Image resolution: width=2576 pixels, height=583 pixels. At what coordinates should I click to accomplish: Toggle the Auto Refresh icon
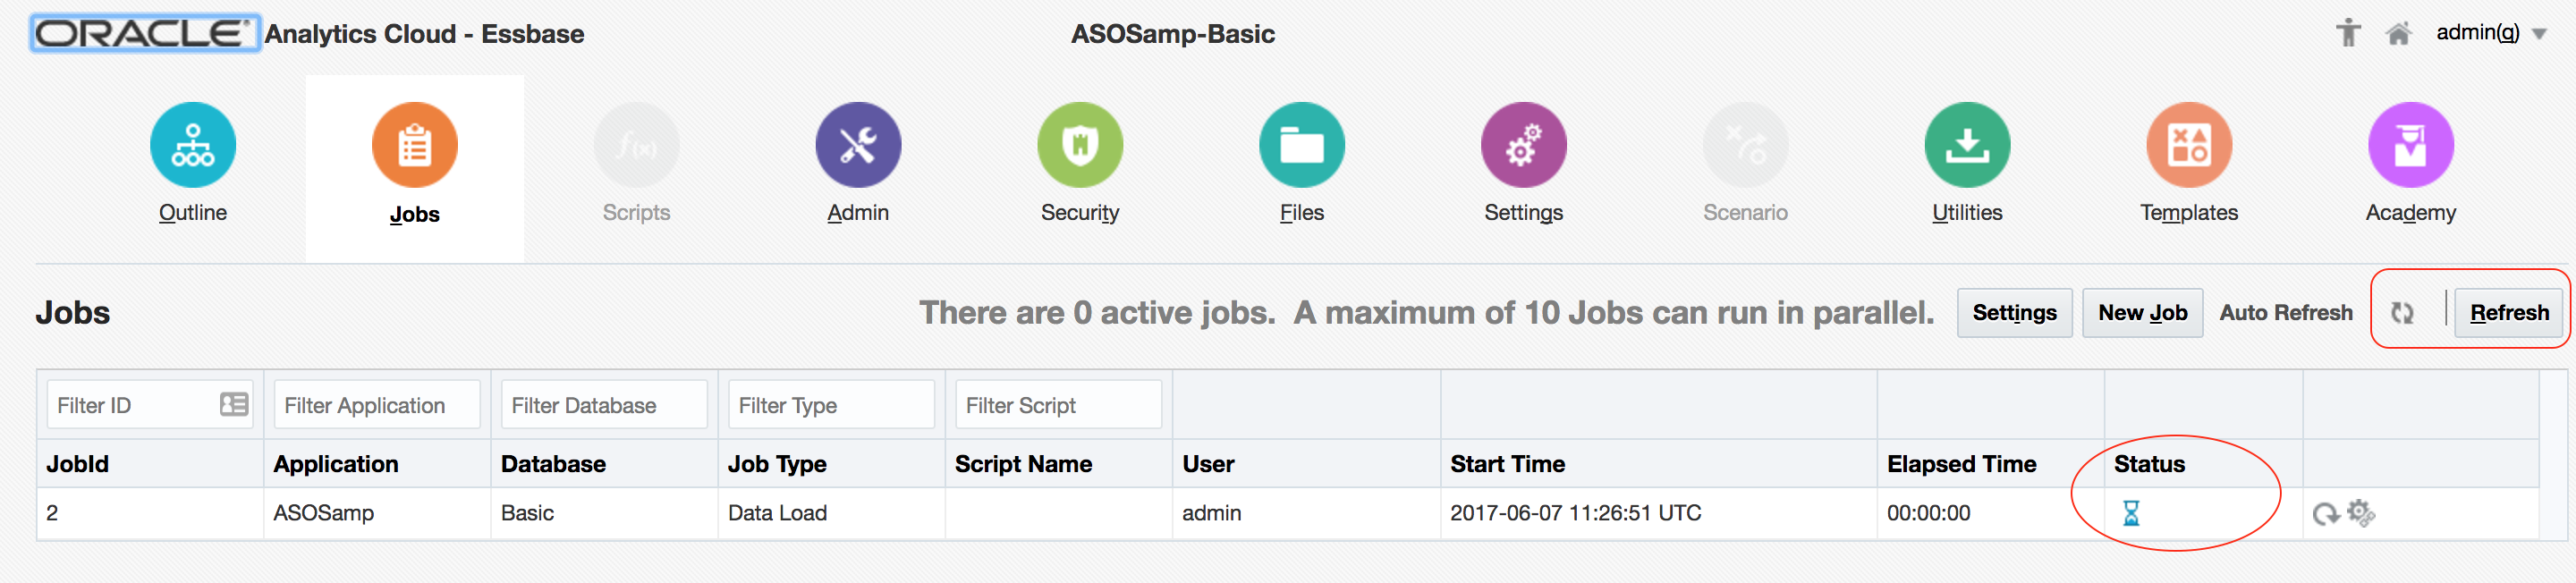[2403, 313]
